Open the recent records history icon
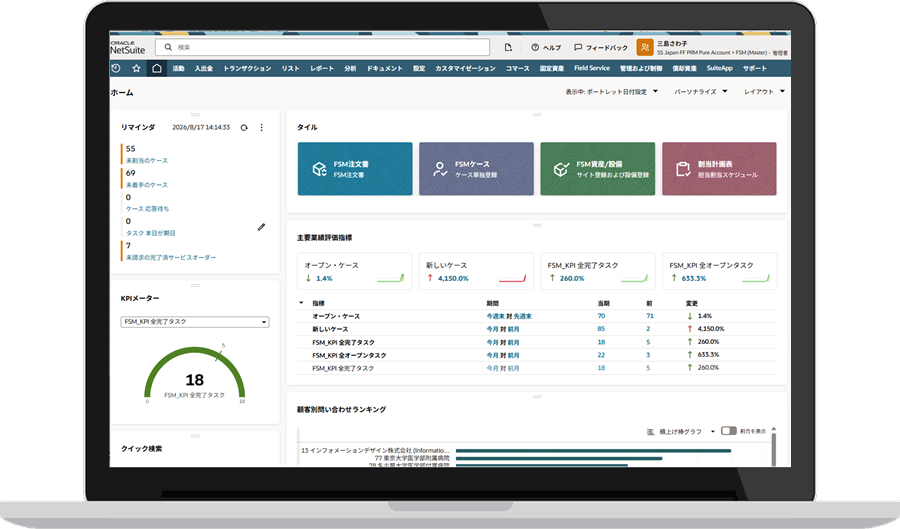900x529 pixels. (x=116, y=68)
